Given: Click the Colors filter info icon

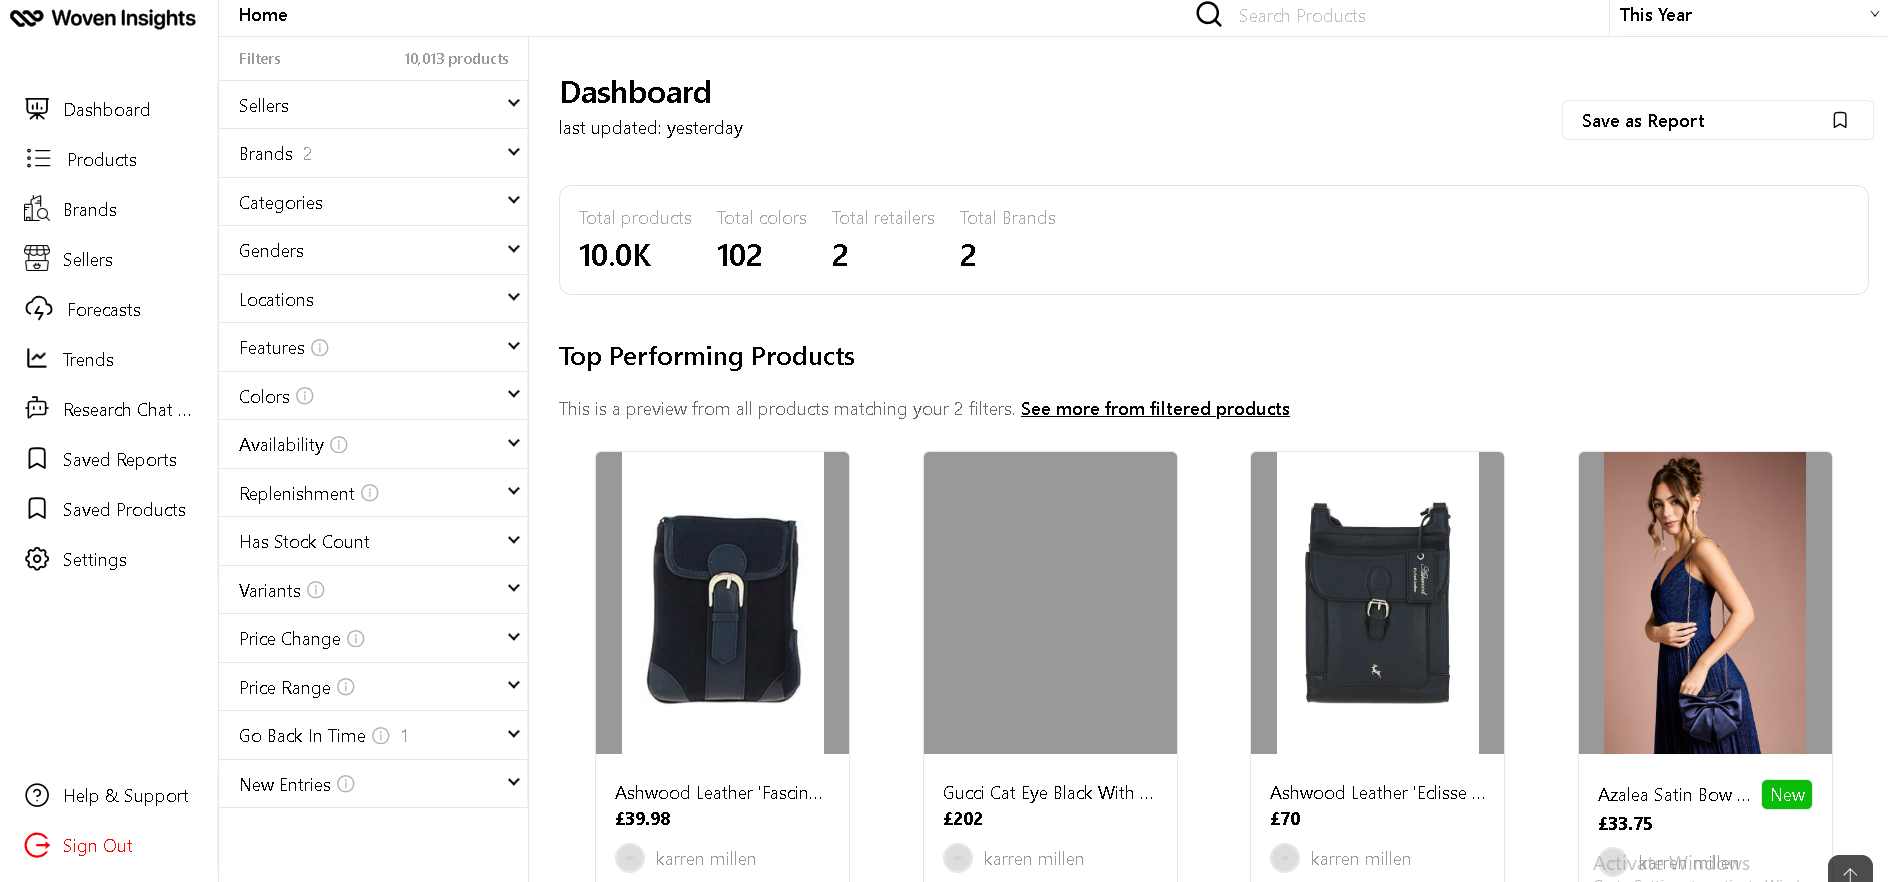Looking at the screenshot, I should (x=305, y=396).
